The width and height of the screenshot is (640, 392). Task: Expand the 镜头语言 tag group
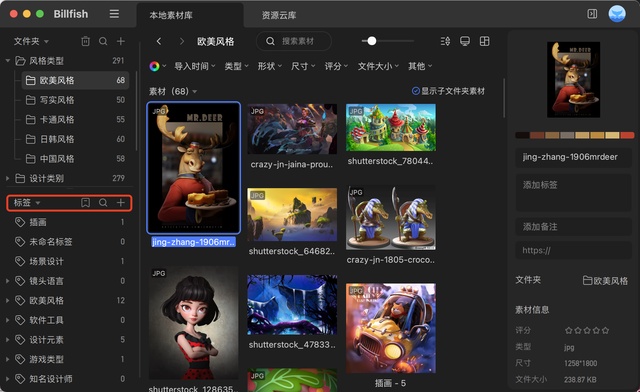[x=8, y=281]
